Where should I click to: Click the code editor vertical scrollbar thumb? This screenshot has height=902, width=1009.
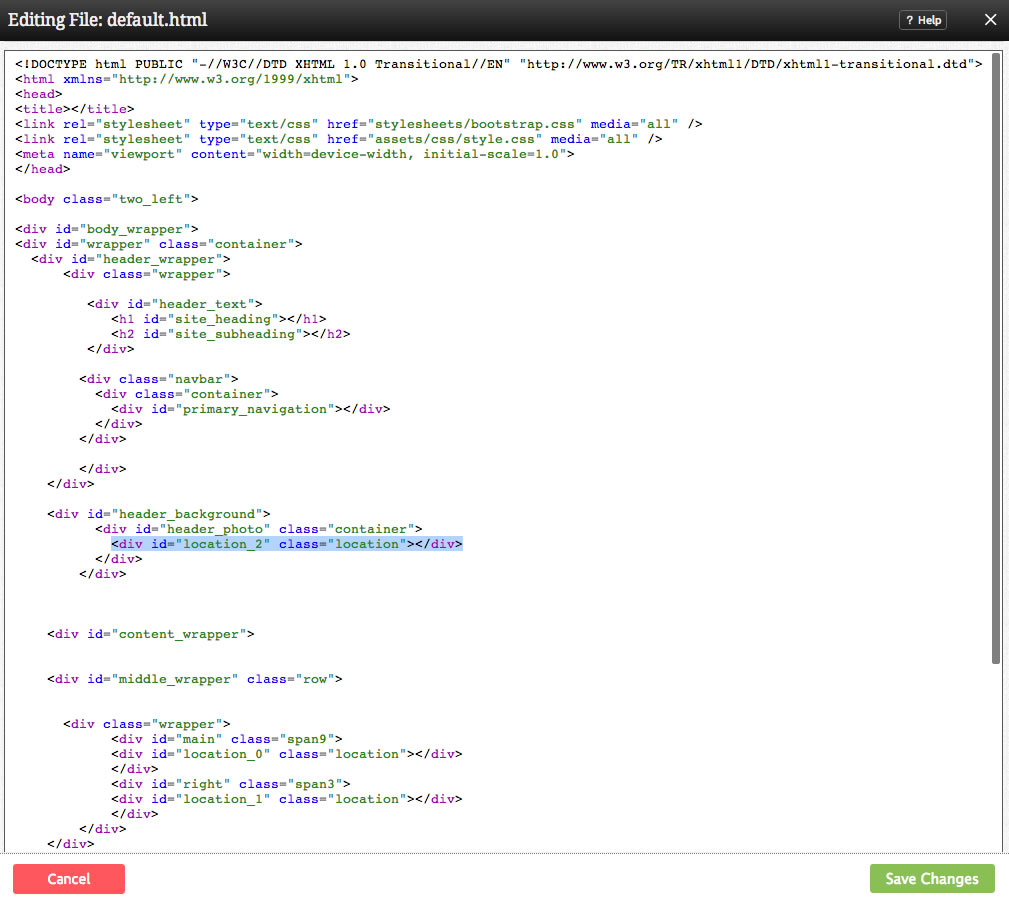tap(996, 358)
